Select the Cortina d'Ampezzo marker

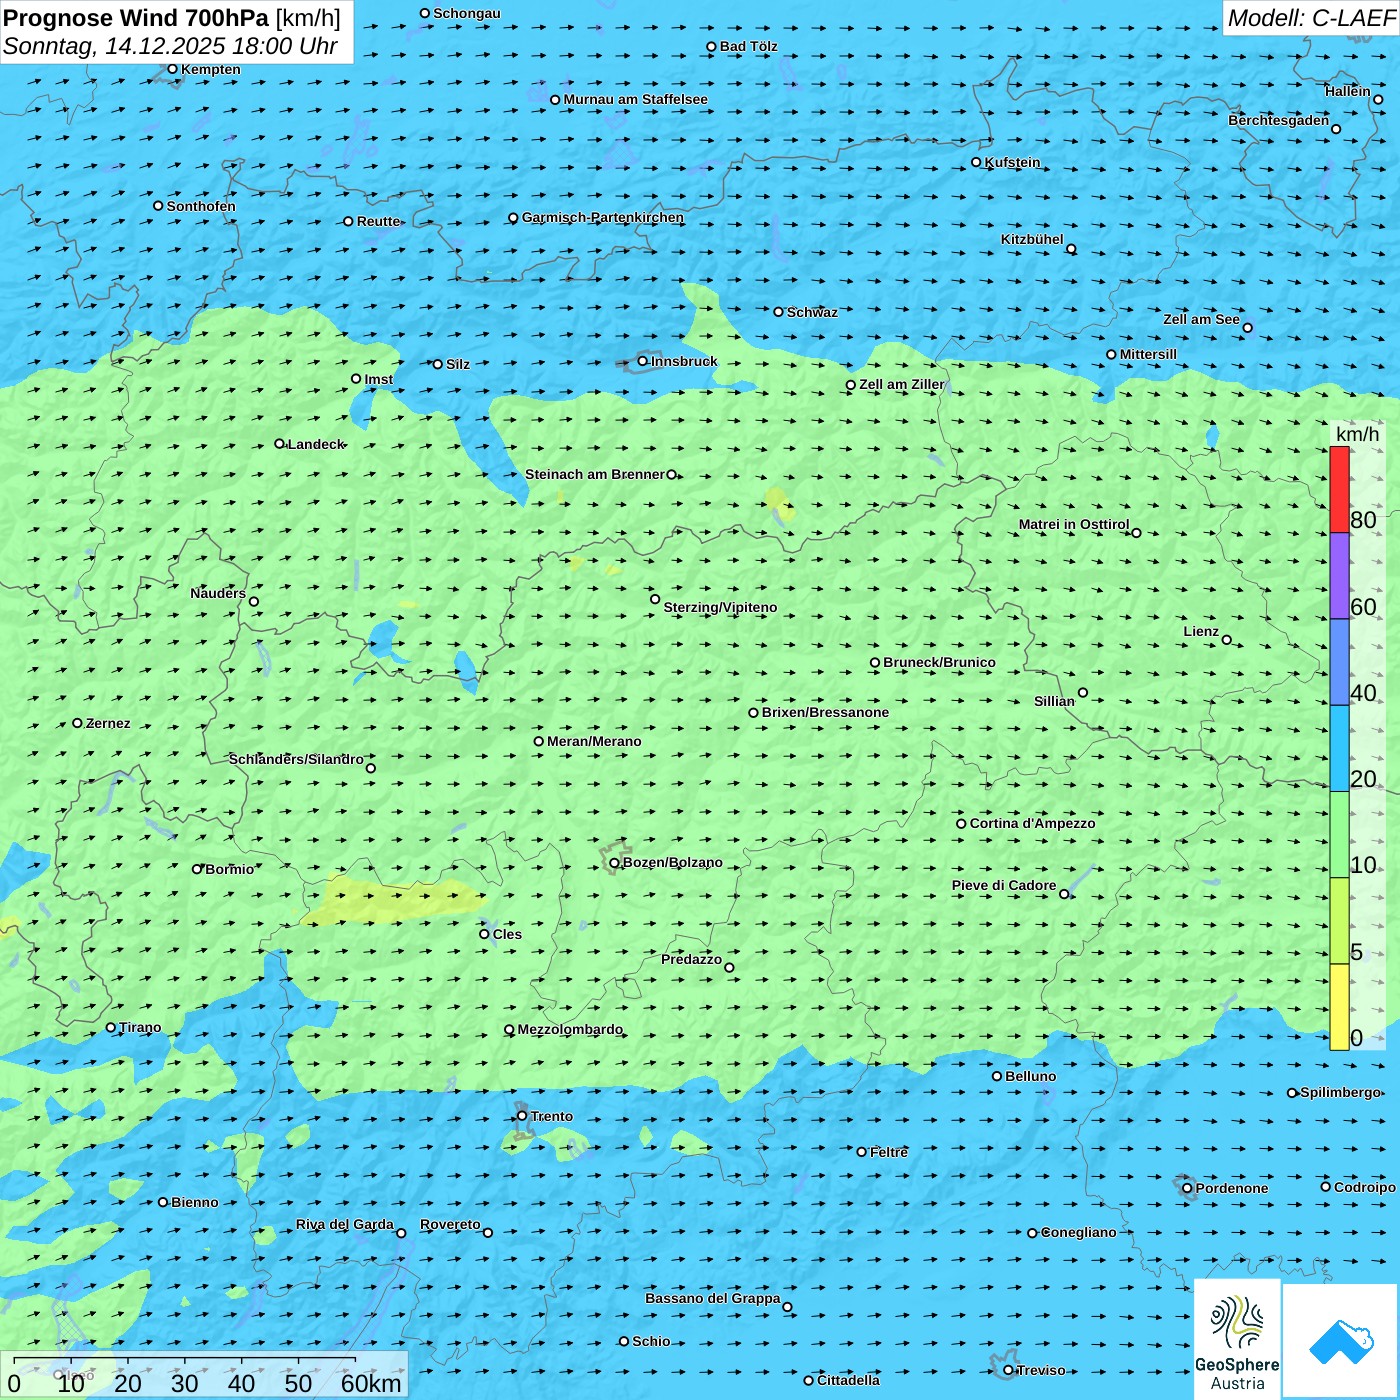tap(961, 824)
